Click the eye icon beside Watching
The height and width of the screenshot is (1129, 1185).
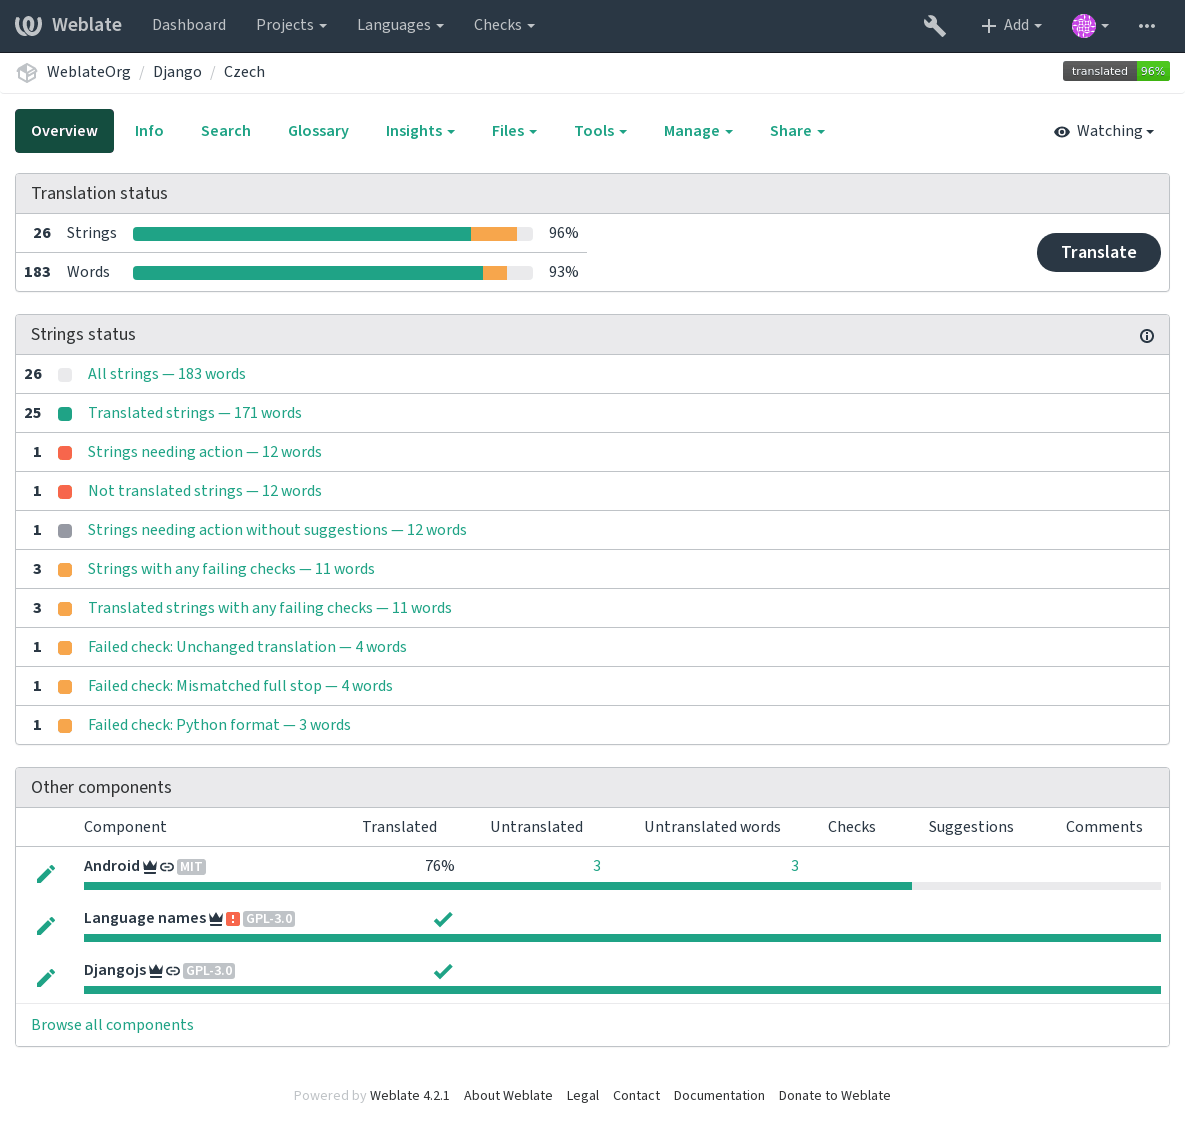coord(1062,132)
